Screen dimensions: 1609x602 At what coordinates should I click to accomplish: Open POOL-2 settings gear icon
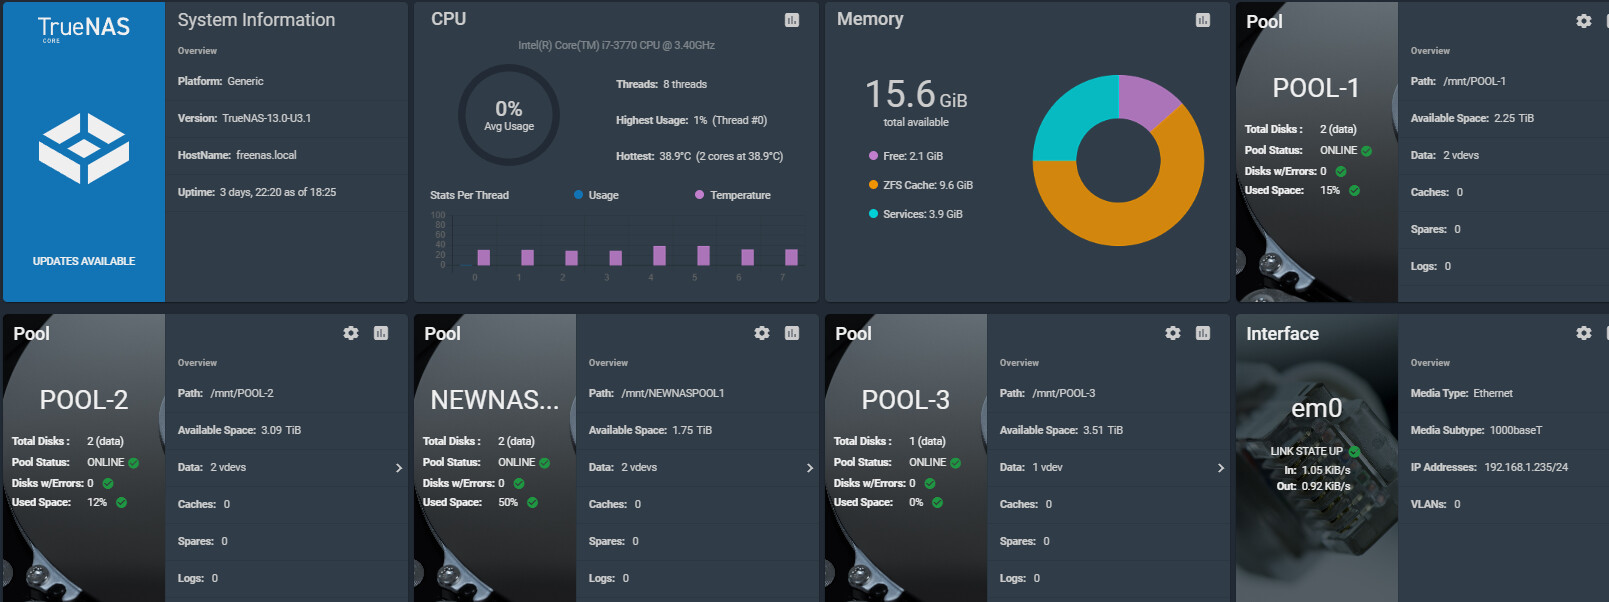[x=351, y=333]
